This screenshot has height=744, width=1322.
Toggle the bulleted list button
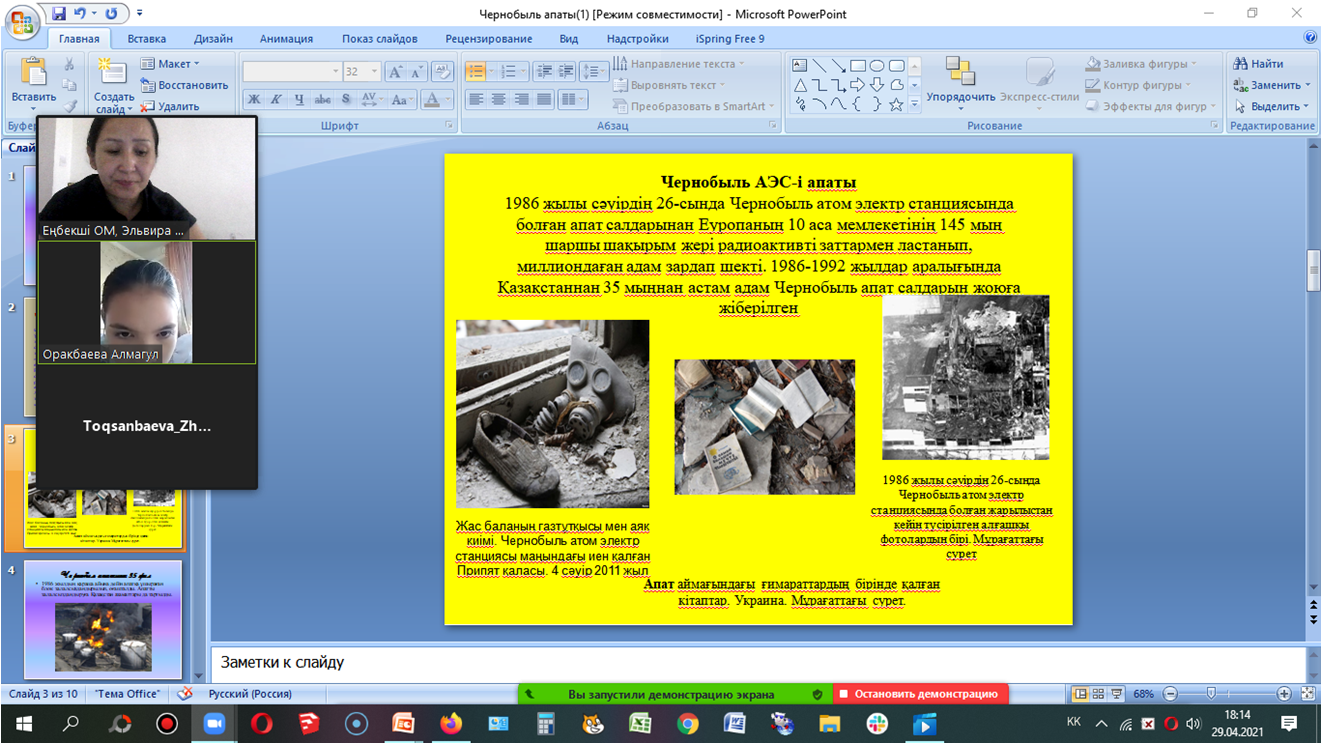point(476,72)
